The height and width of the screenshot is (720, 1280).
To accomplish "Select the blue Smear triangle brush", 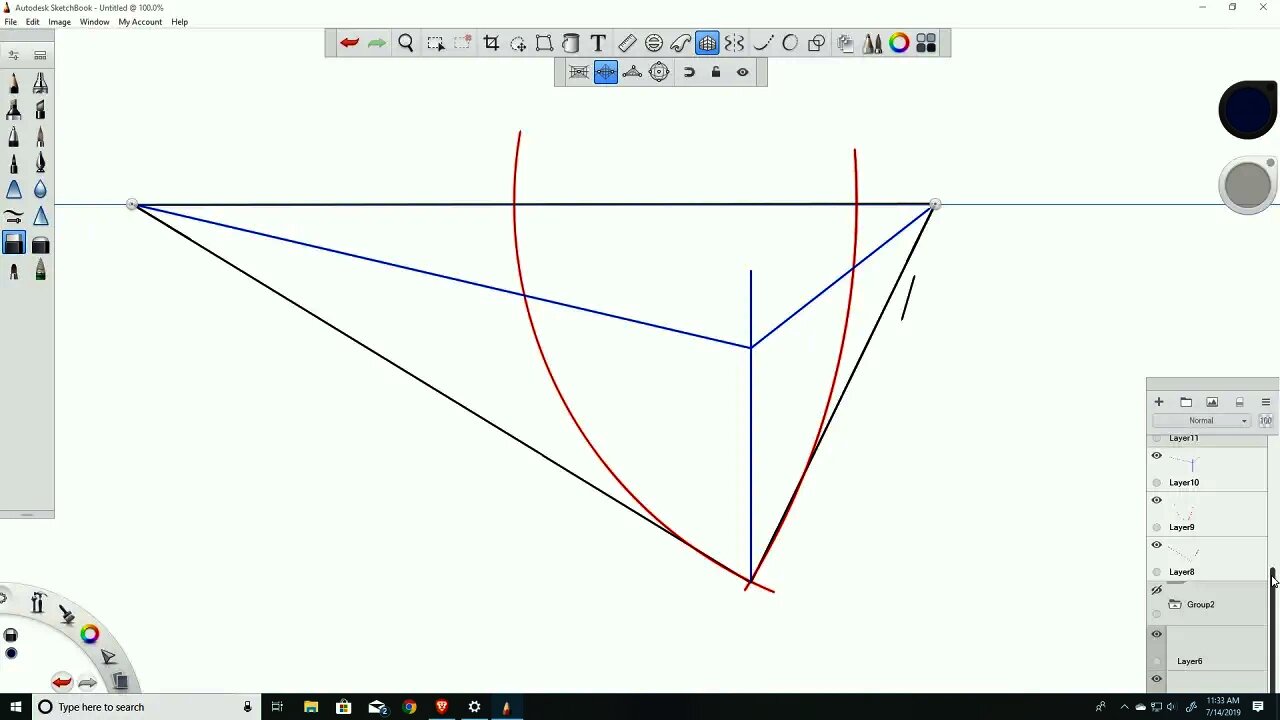I will [14, 190].
